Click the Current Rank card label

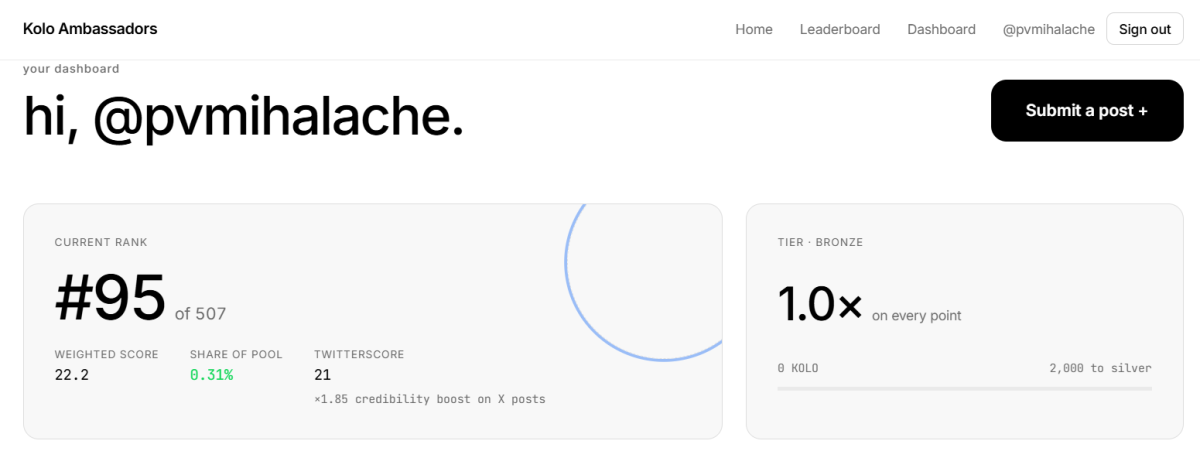coord(101,242)
